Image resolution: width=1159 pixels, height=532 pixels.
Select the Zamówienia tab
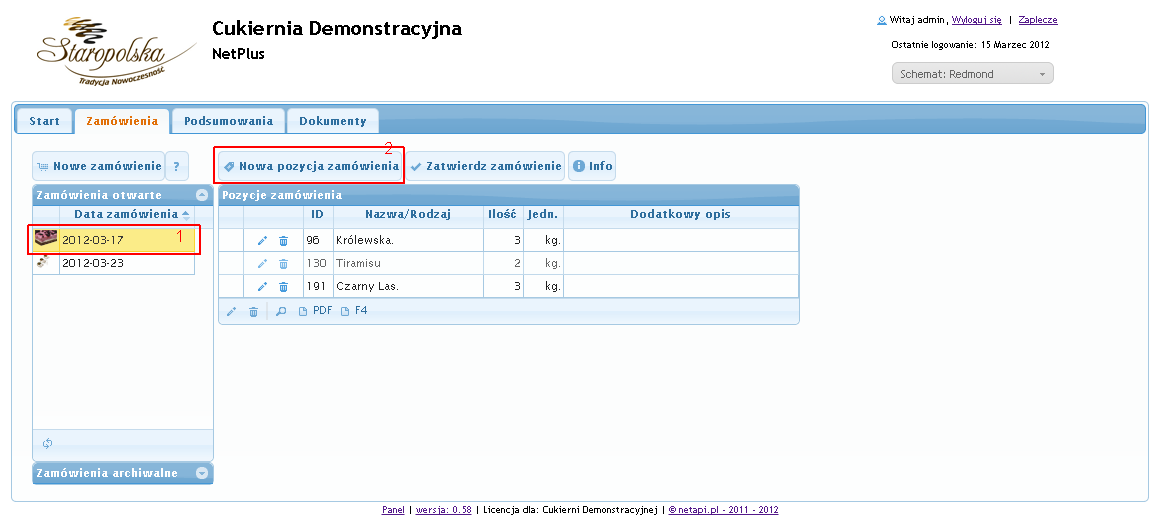tap(122, 121)
